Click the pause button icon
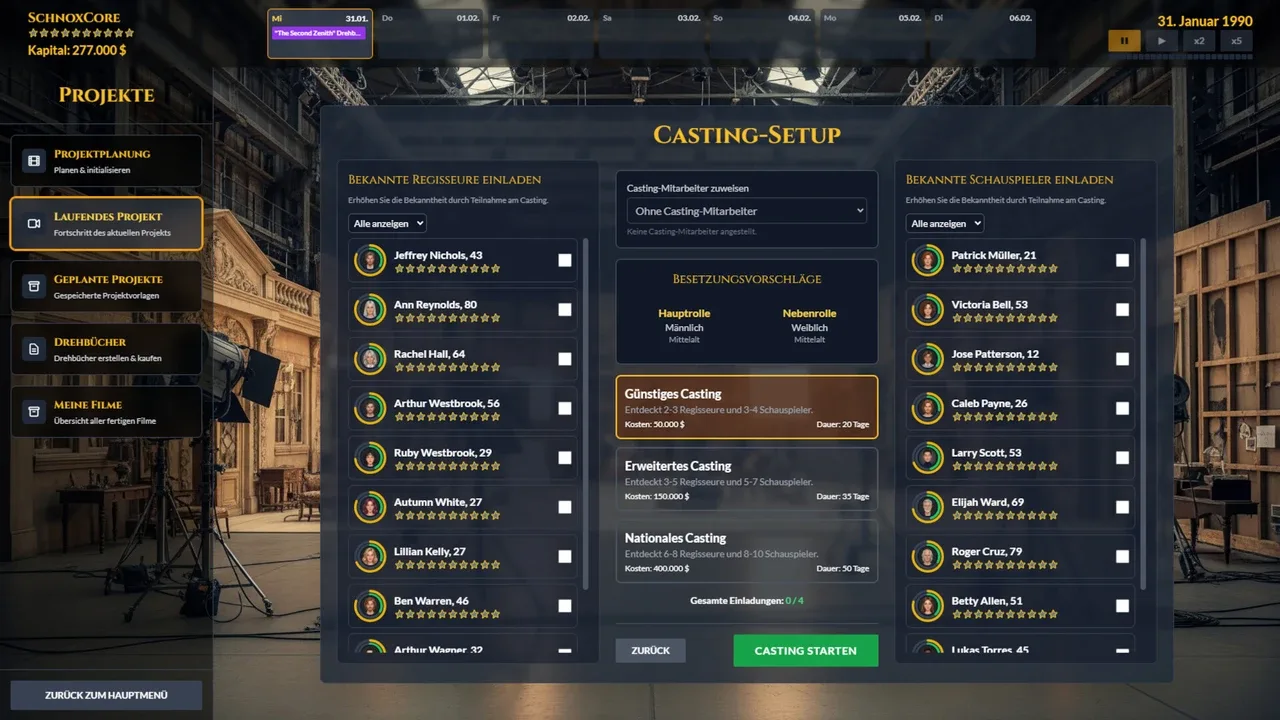 coord(1123,41)
